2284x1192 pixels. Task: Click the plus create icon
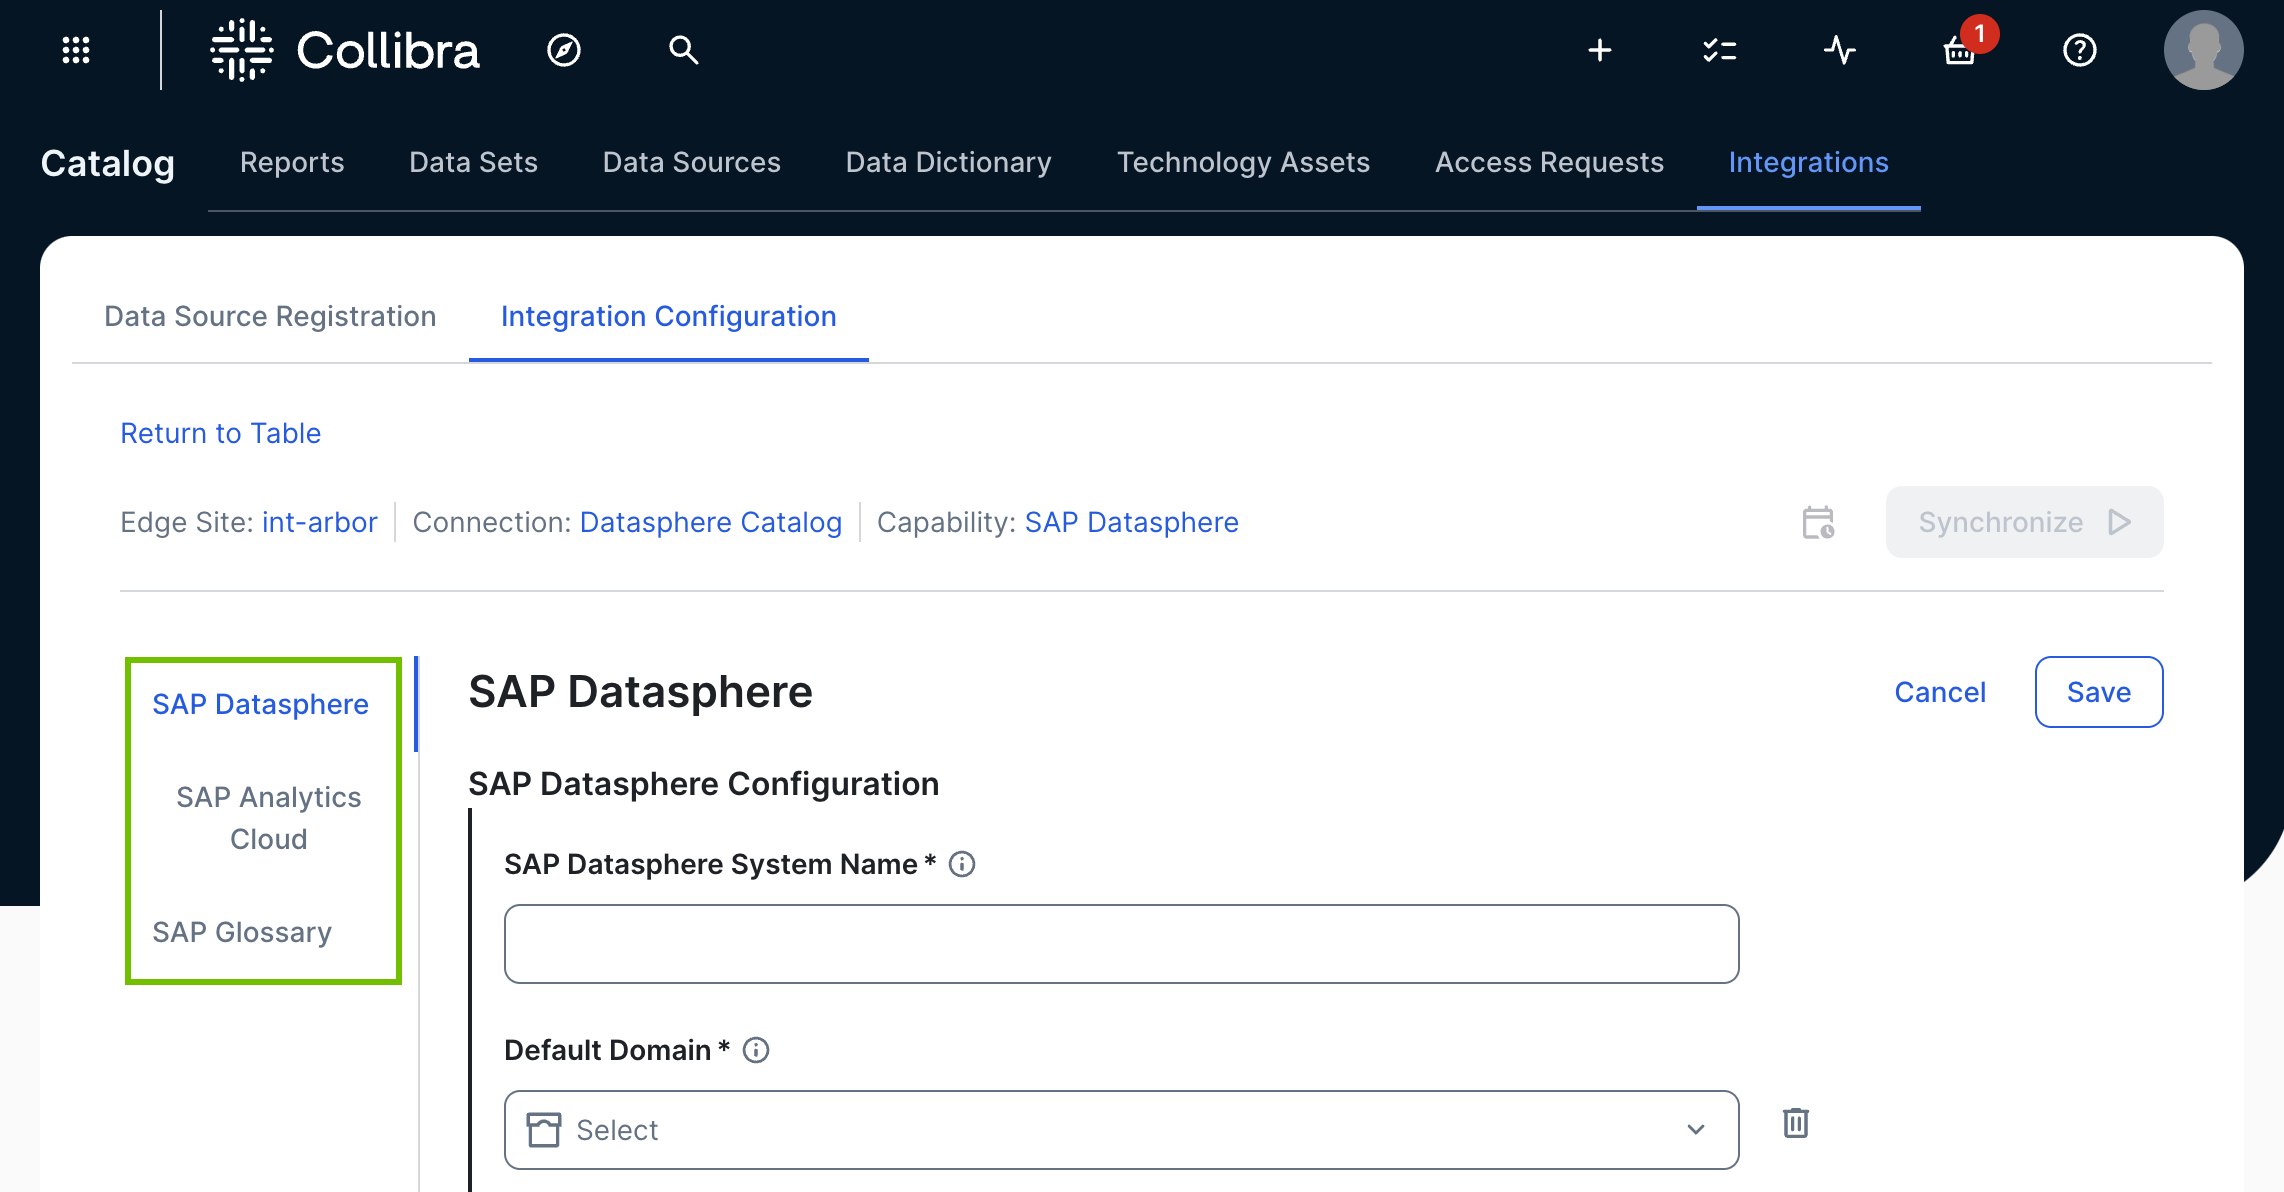coord(1600,50)
